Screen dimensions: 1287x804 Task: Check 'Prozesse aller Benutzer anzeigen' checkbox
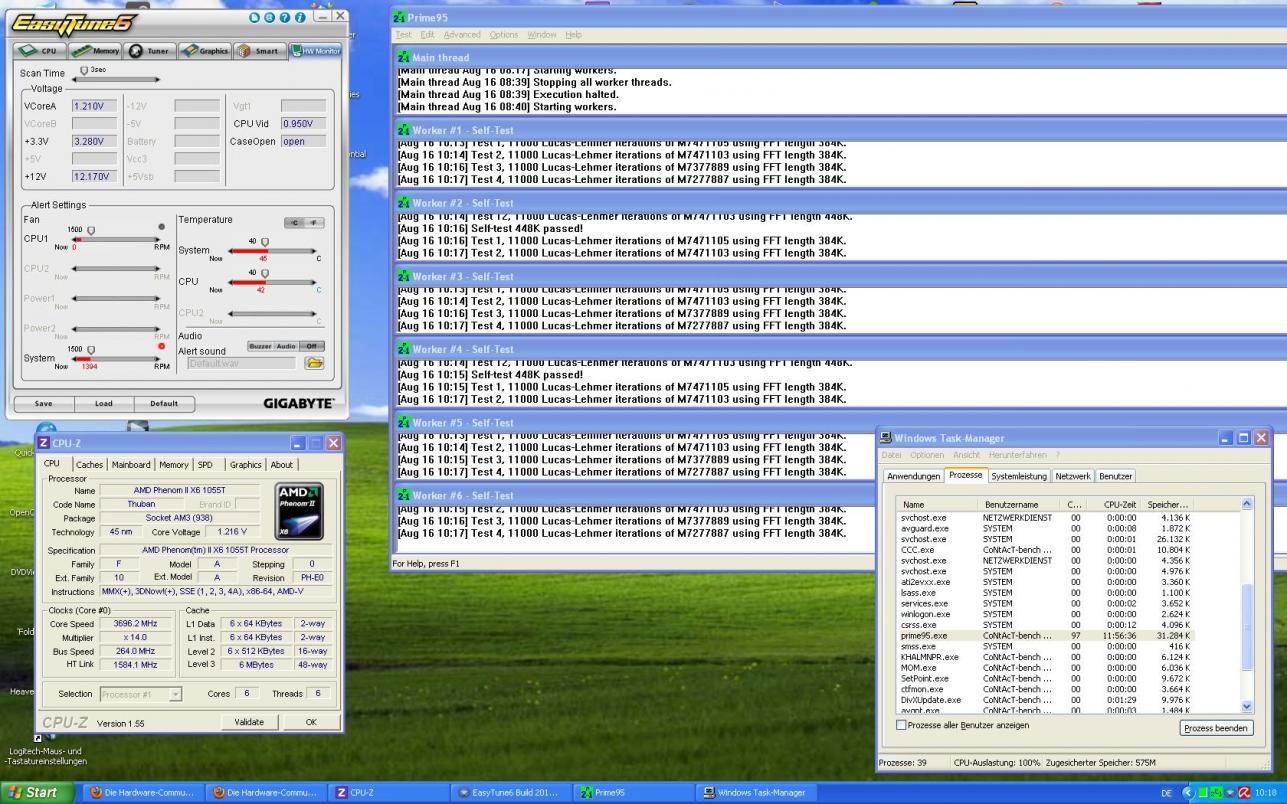tap(901, 725)
